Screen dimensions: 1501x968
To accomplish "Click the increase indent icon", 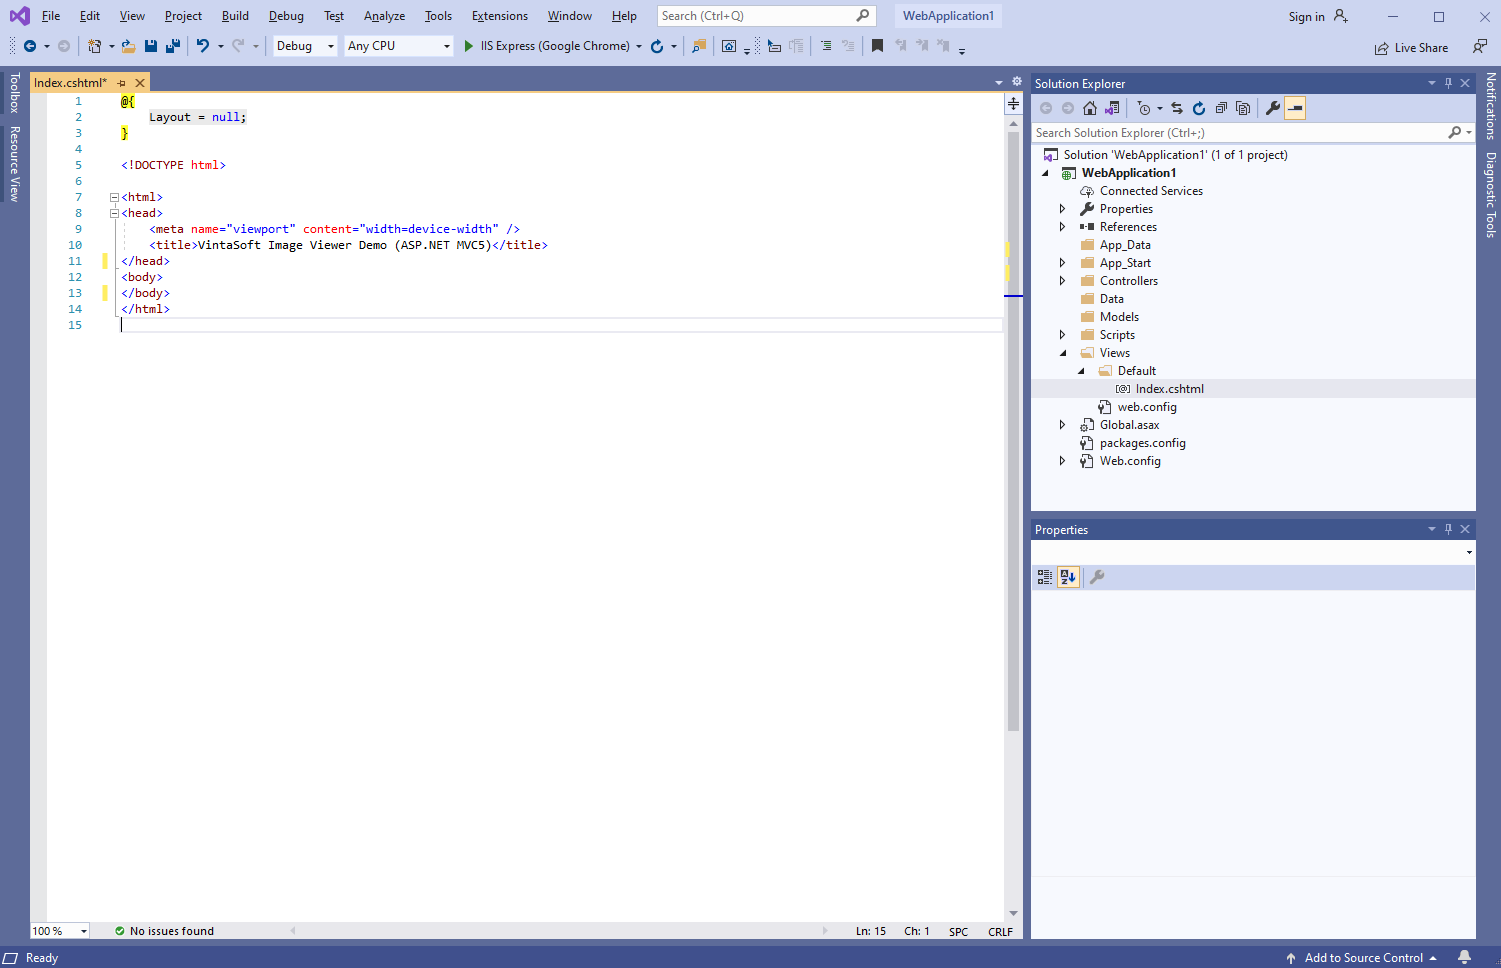I will coord(826,46).
